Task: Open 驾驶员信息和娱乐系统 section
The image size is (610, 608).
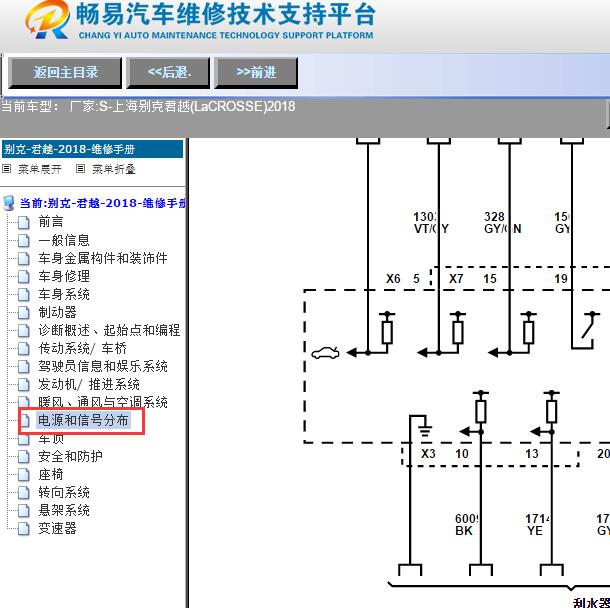Action: pos(103,366)
